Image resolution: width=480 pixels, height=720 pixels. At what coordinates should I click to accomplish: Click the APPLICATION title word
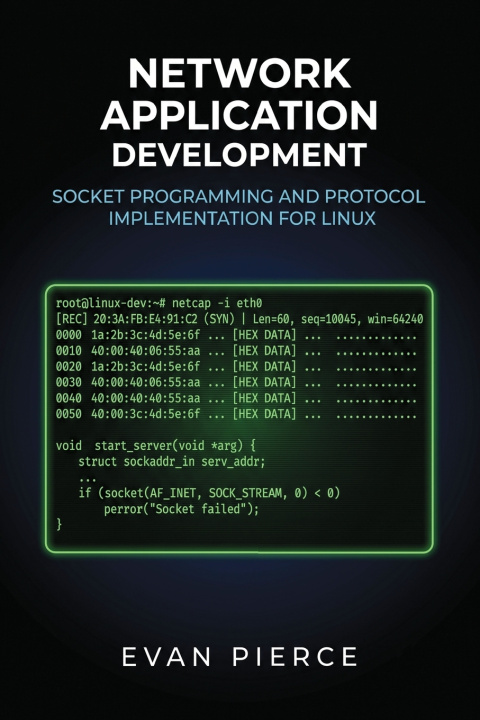239,115
